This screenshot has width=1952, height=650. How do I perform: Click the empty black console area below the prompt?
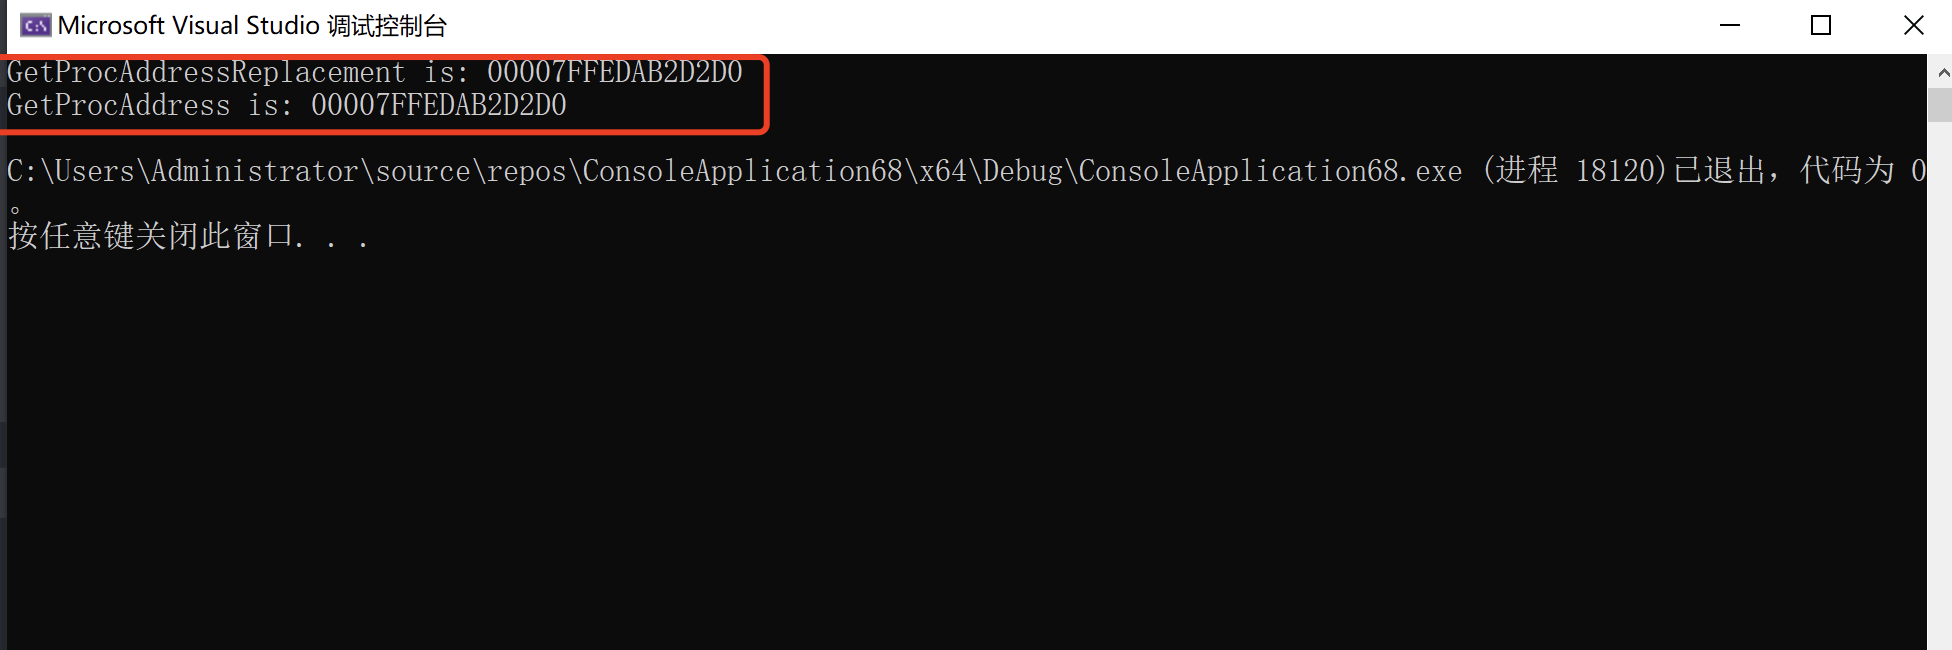[x=960, y=450]
